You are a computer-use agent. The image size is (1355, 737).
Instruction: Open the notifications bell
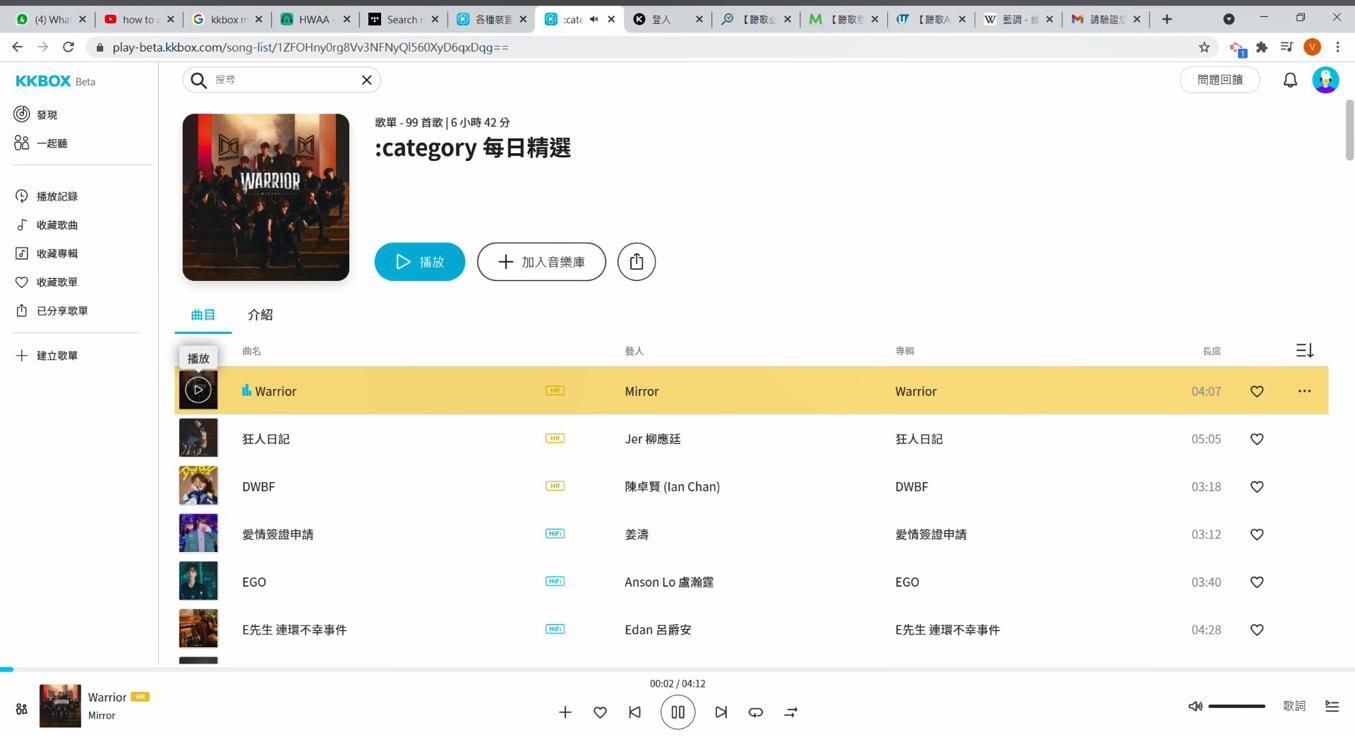(x=1290, y=80)
